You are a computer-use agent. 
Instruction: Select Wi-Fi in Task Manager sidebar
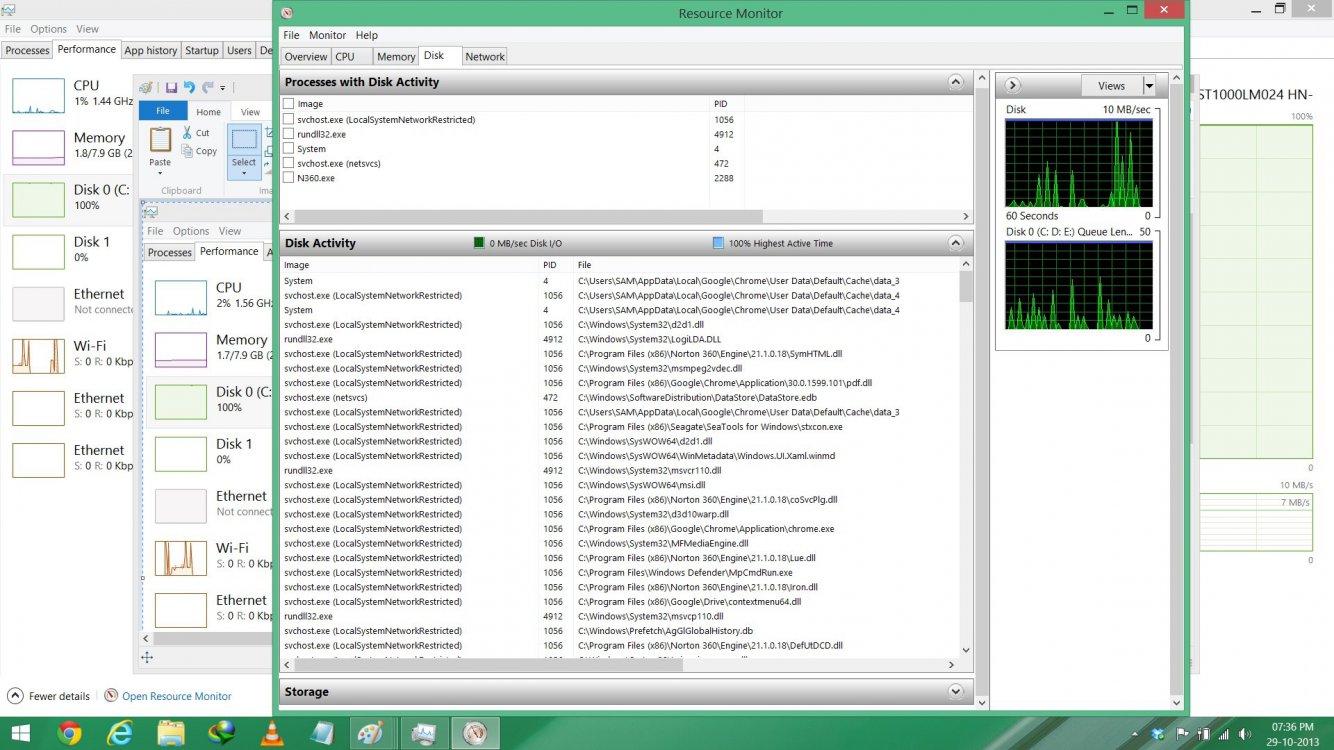[68, 353]
